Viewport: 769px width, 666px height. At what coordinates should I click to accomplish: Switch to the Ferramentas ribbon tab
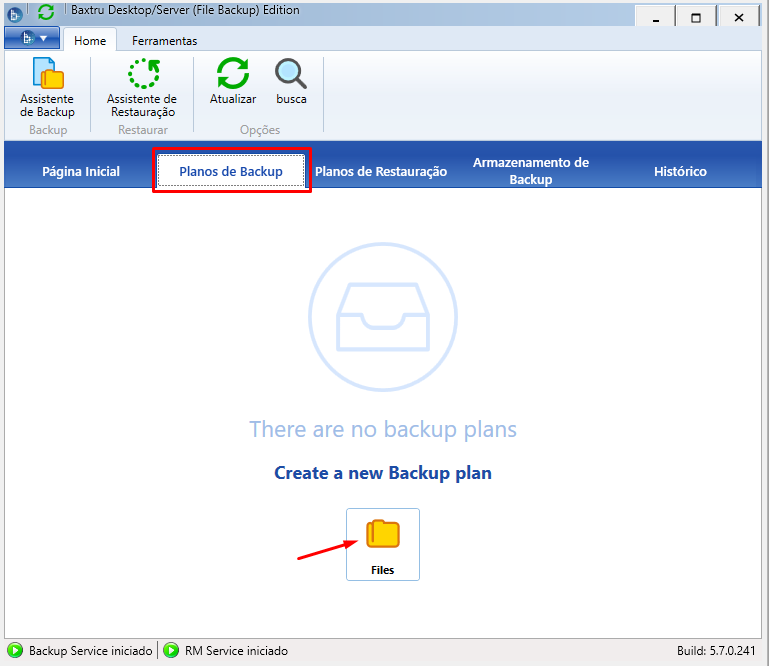[x=164, y=40]
